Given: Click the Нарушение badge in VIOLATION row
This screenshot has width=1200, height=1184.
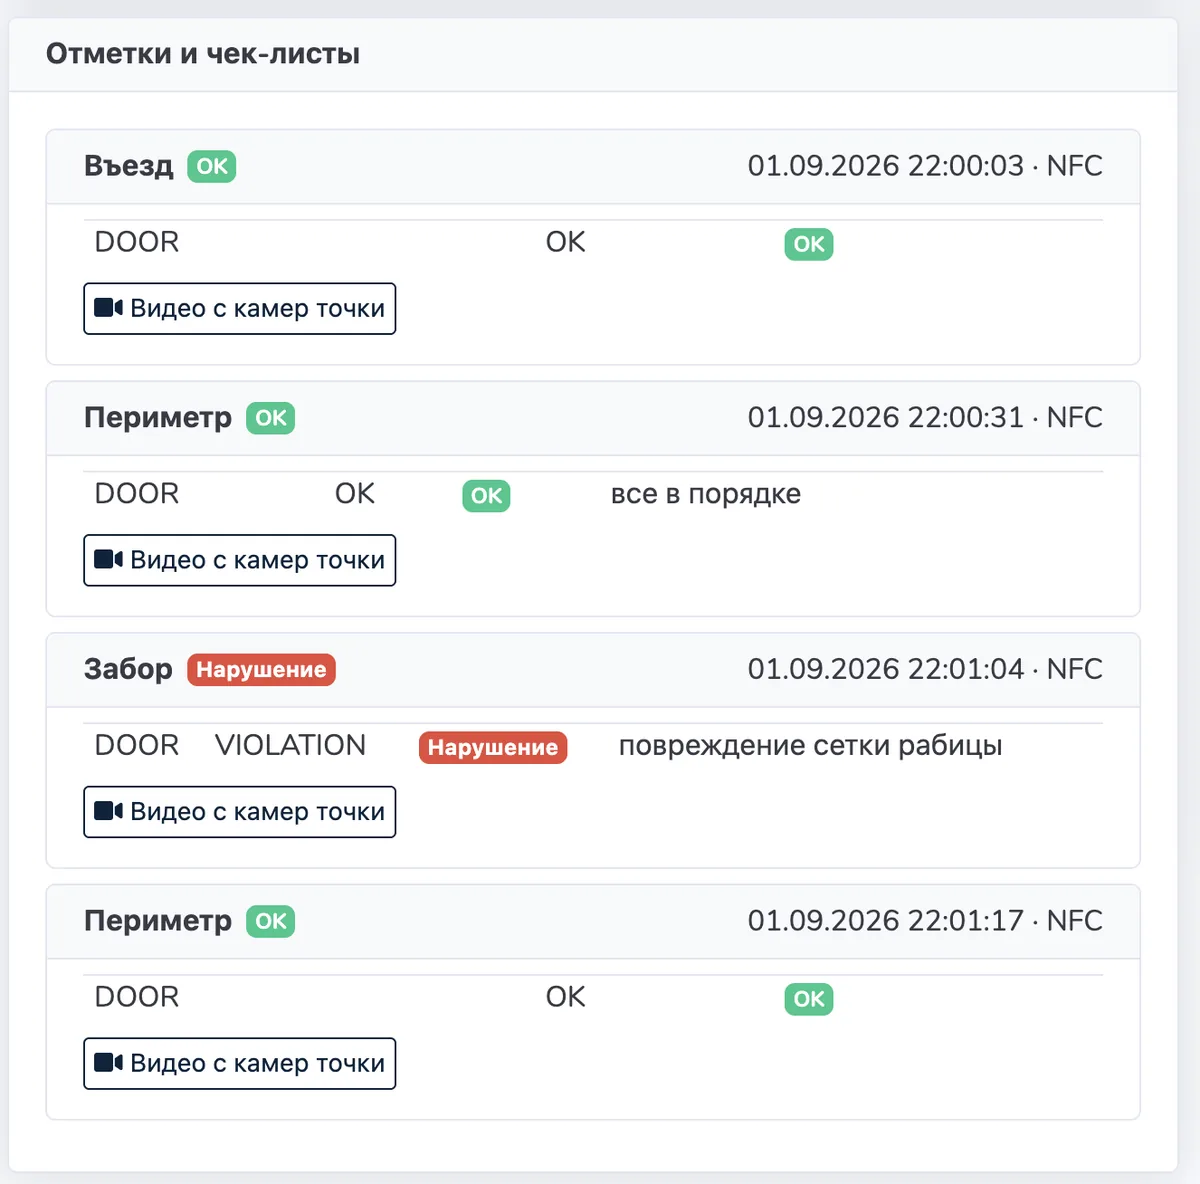Looking at the screenshot, I should (493, 747).
